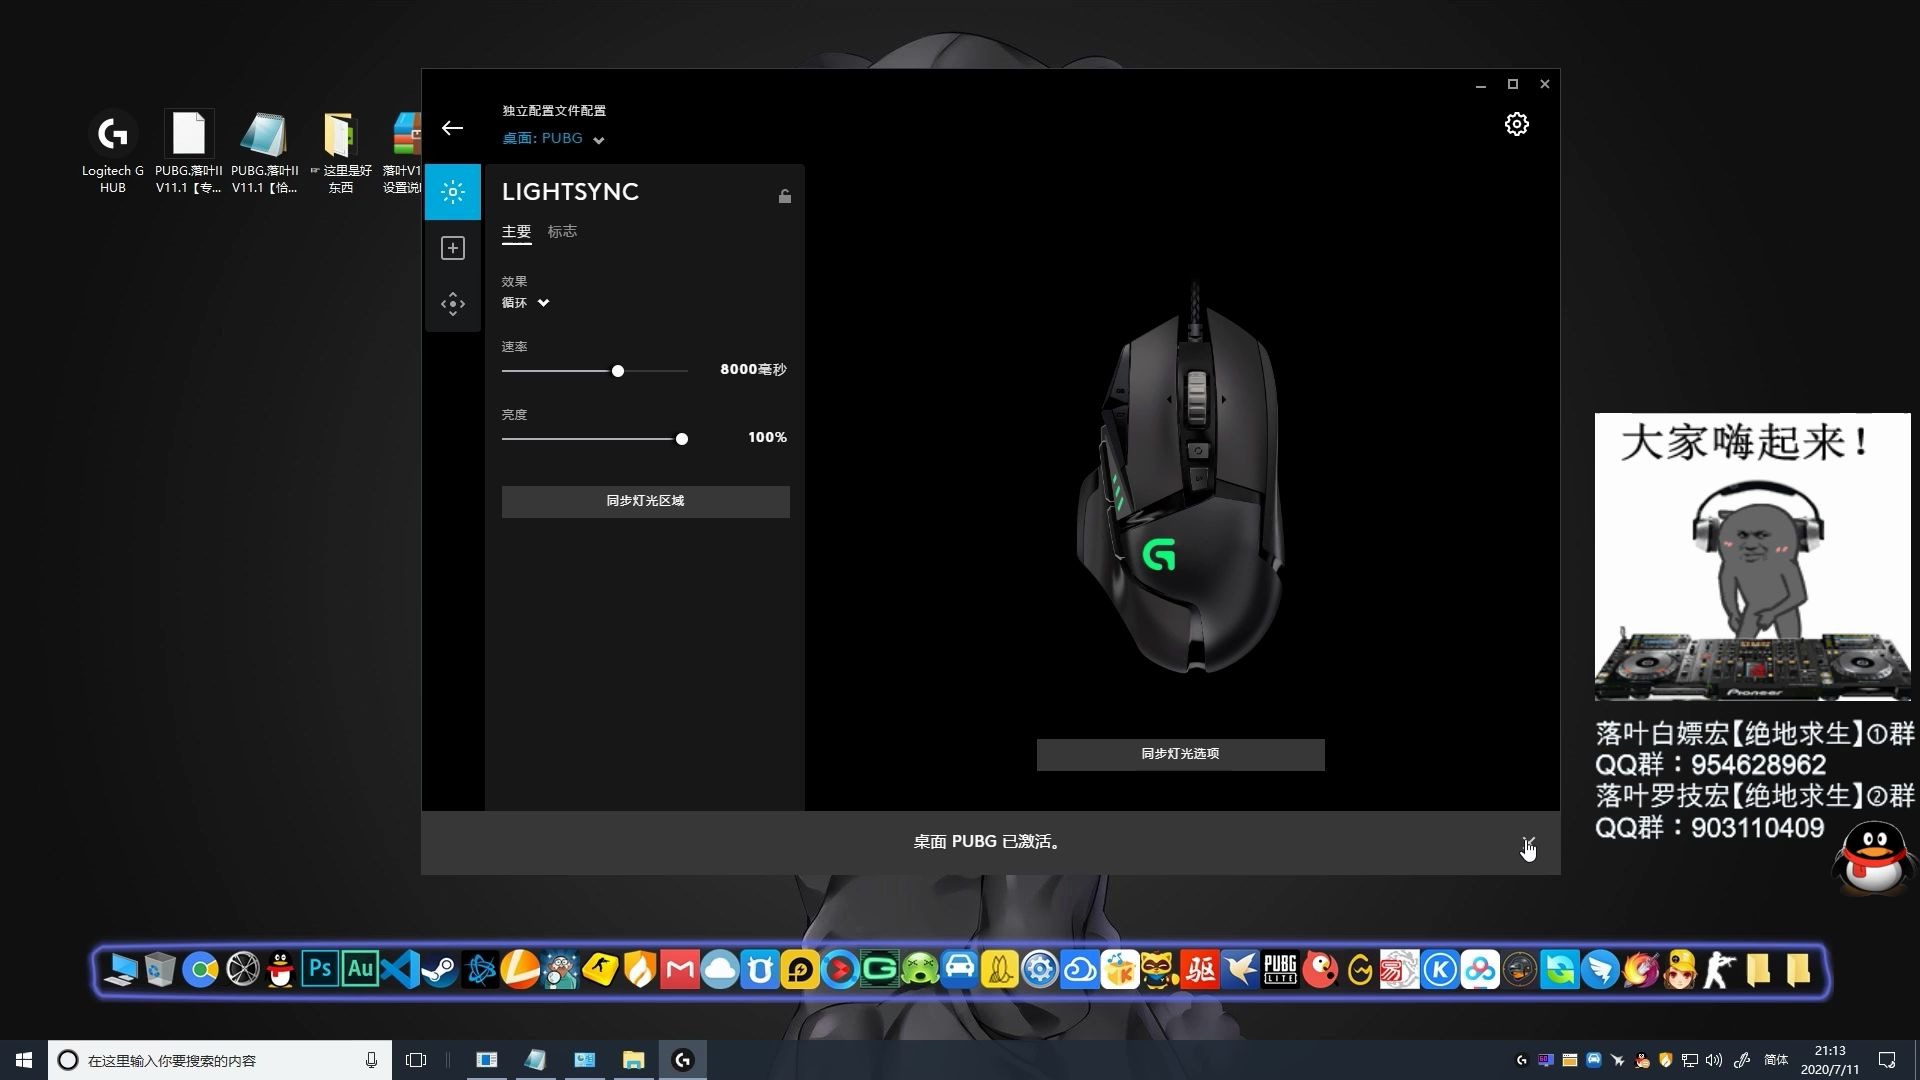Click the back arrow in G HUB
The height and width of the screenshot is (1080, 1920).
[453, 127]
